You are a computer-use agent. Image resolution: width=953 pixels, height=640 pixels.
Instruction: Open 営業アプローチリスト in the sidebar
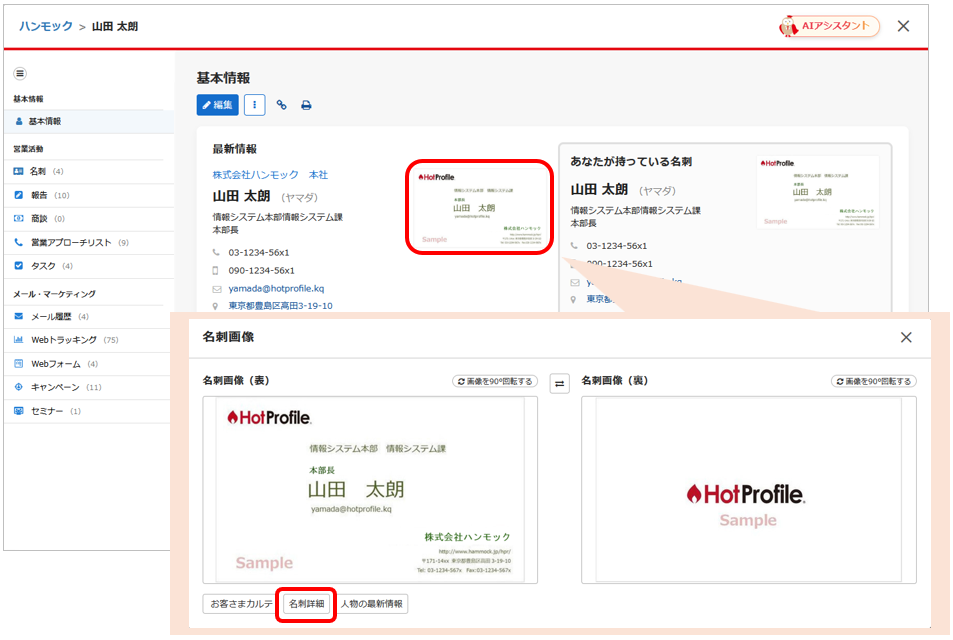(x=89, y=243)
